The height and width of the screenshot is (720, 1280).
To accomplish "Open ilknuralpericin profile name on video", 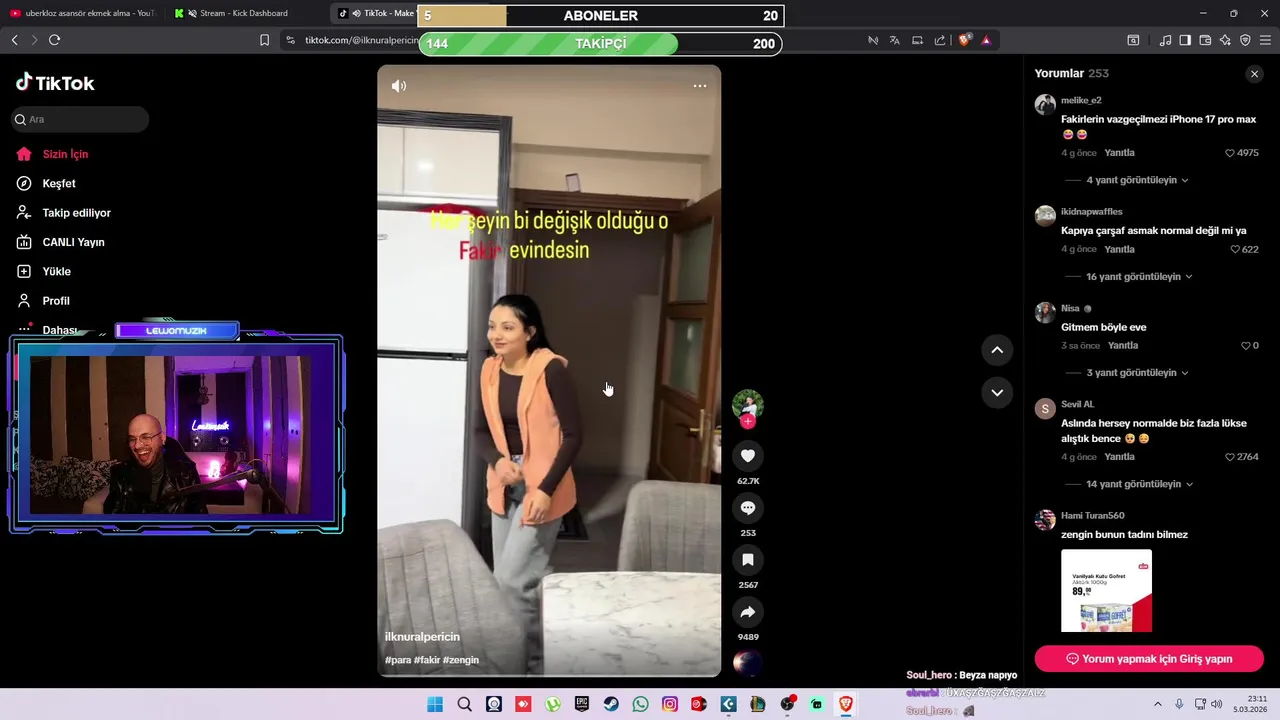I will pos(422,637).
